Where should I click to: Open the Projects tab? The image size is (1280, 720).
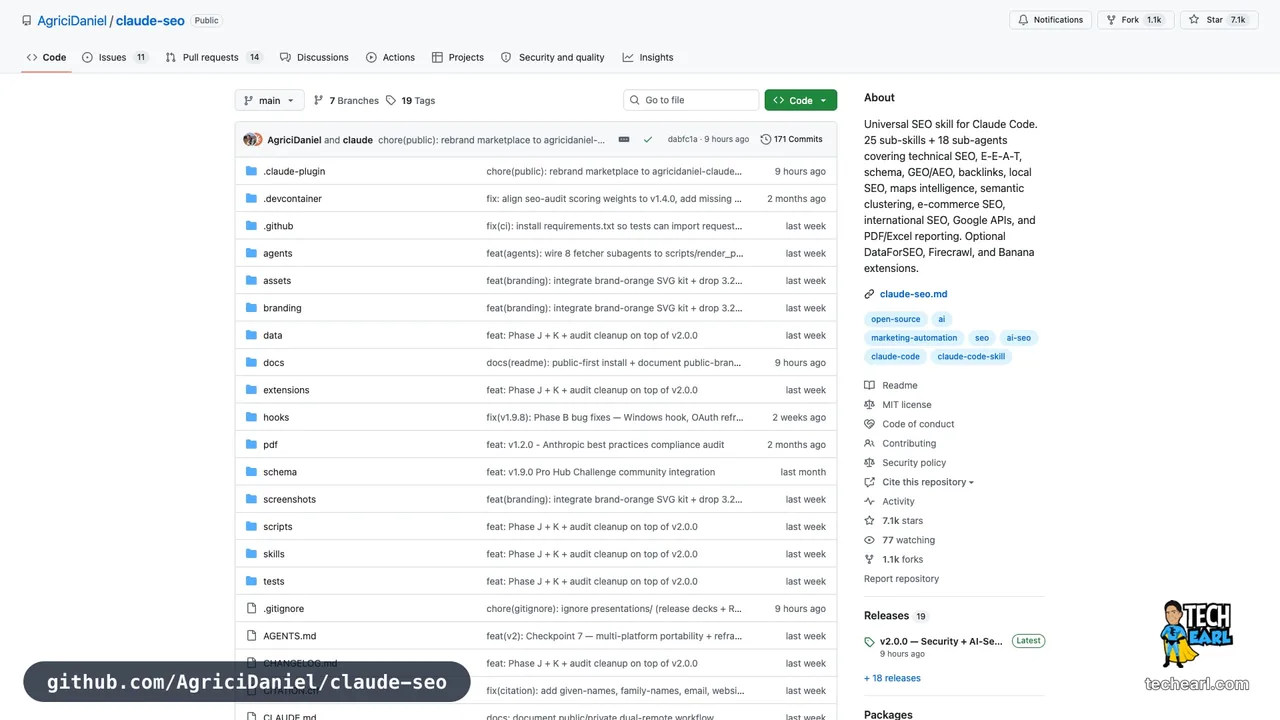tap(458, 57)
